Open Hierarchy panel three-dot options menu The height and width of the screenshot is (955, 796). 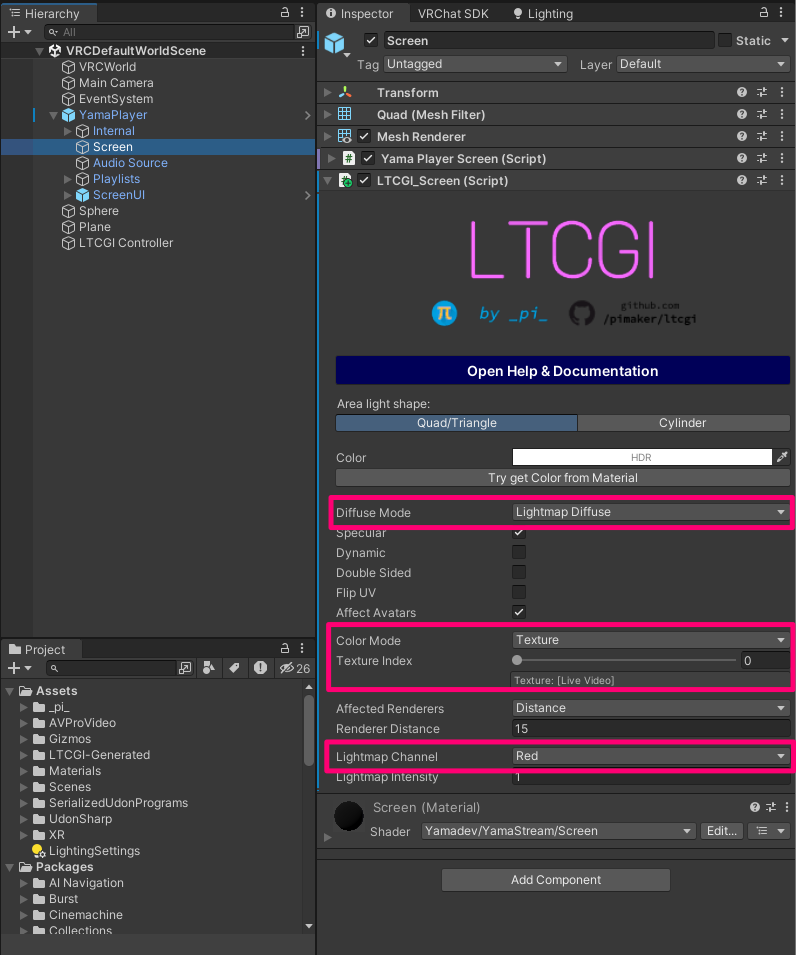302,12
